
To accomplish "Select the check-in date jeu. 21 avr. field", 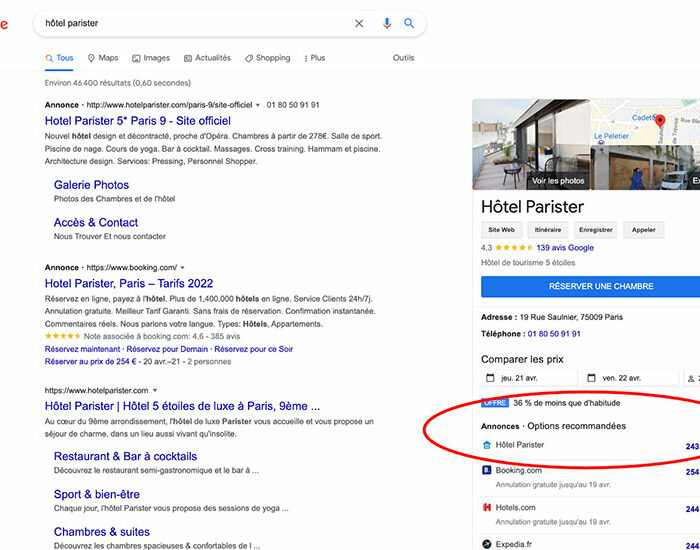I will (x=530, y=378).
